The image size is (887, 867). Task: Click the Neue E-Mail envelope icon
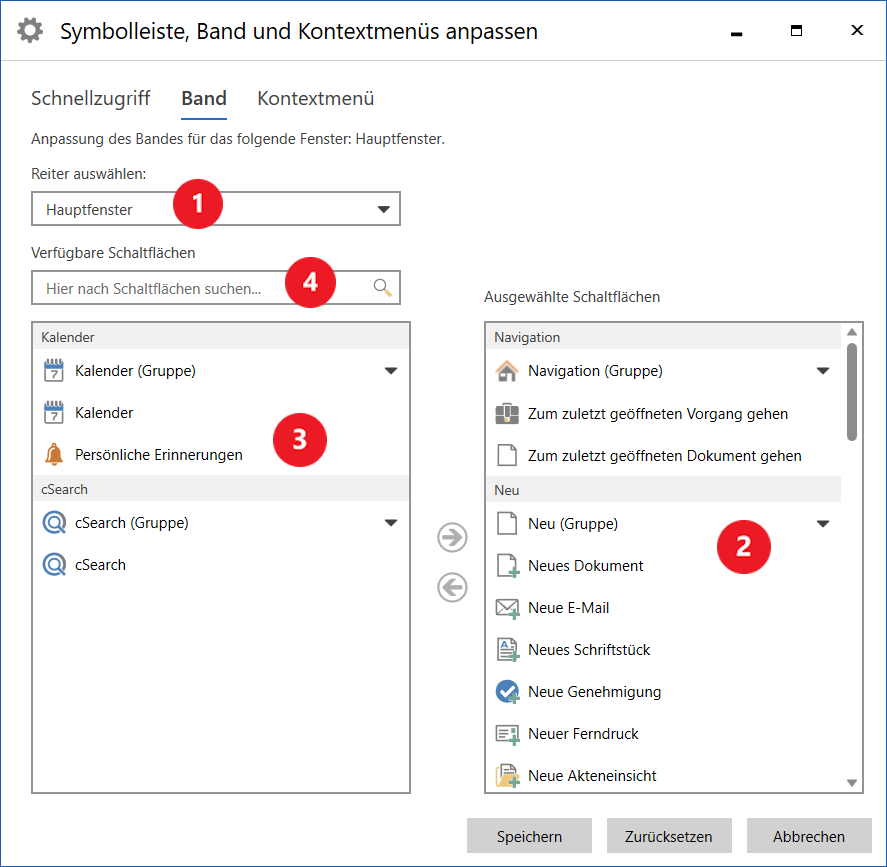tap(507, 608)
